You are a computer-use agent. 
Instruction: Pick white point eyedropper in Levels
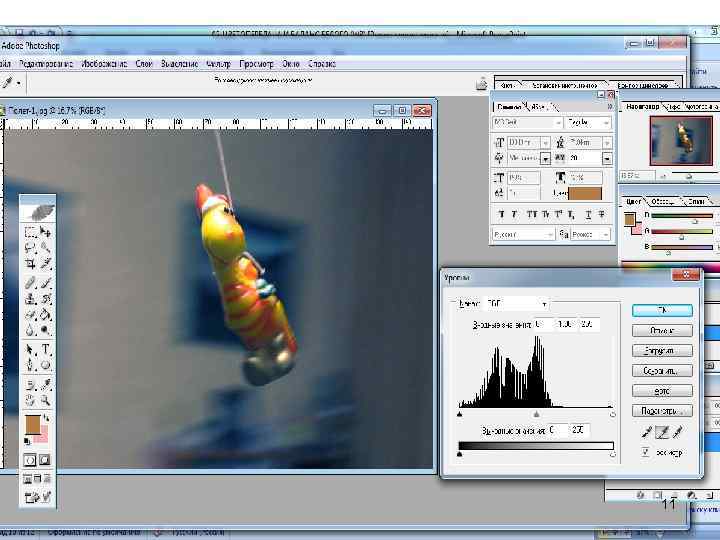pos(678,432)
